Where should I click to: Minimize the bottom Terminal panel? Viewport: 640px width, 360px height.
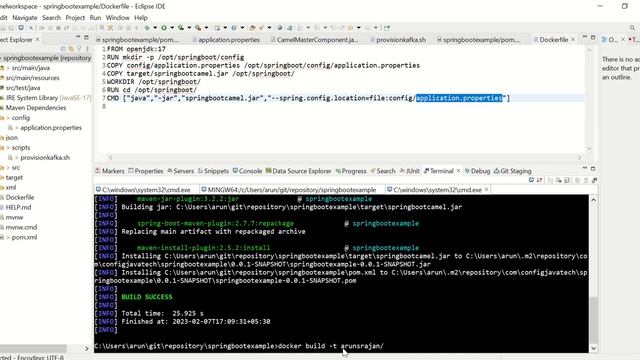585,169
